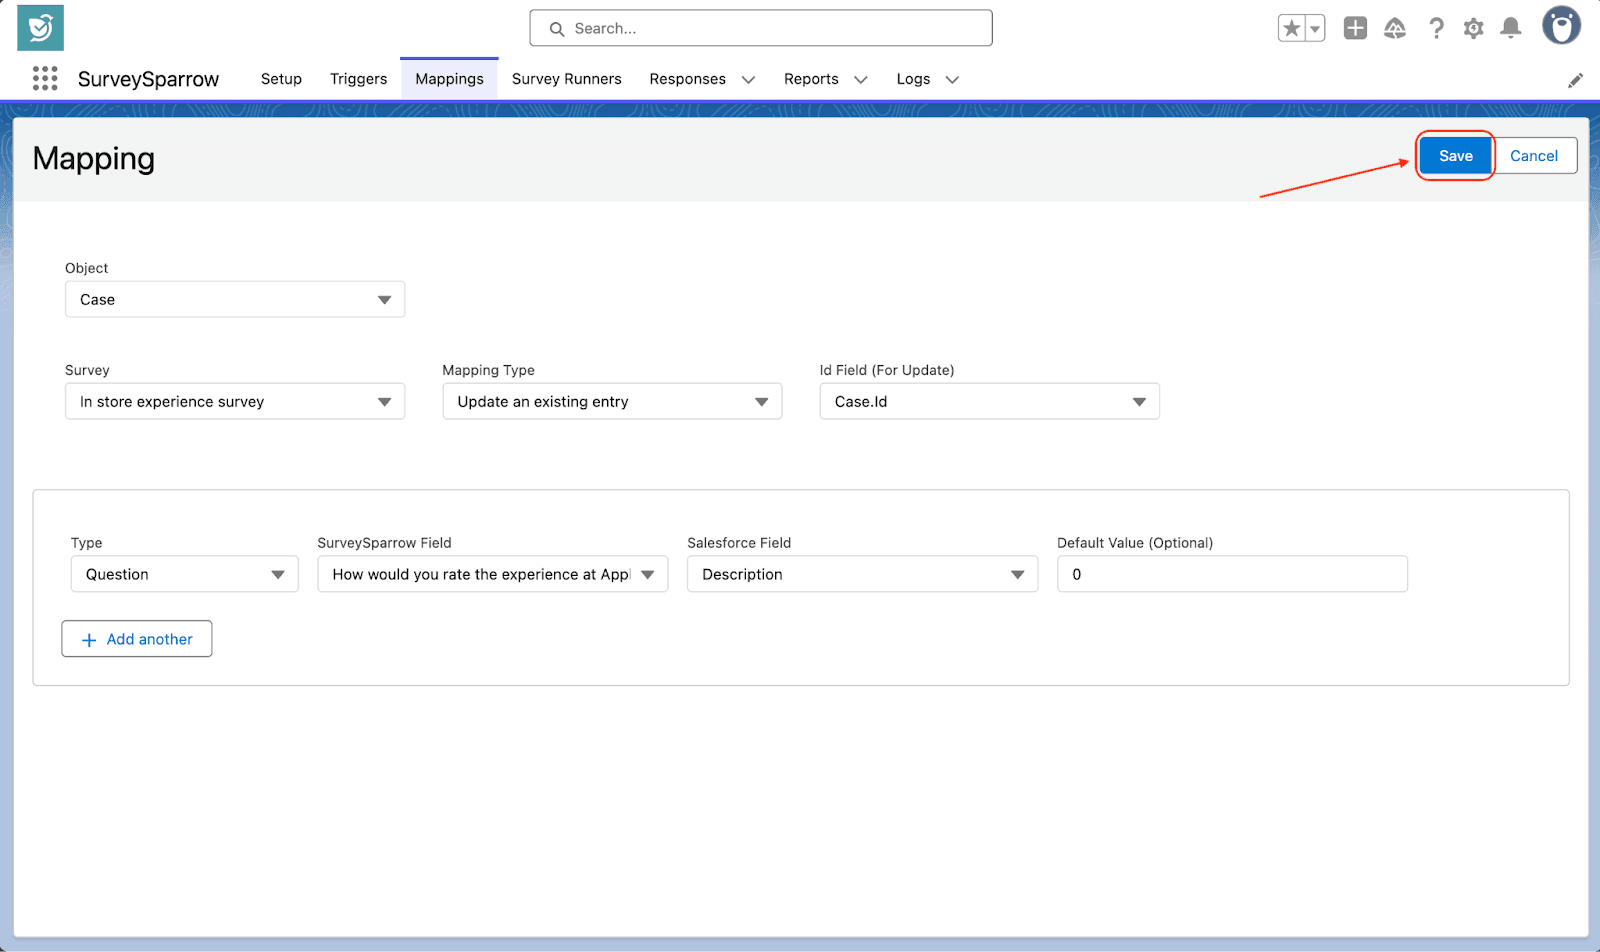Expand the Id Field Case.Id dropdown
Viewport: 1600px width, 952px height.
tap(989, 402)
